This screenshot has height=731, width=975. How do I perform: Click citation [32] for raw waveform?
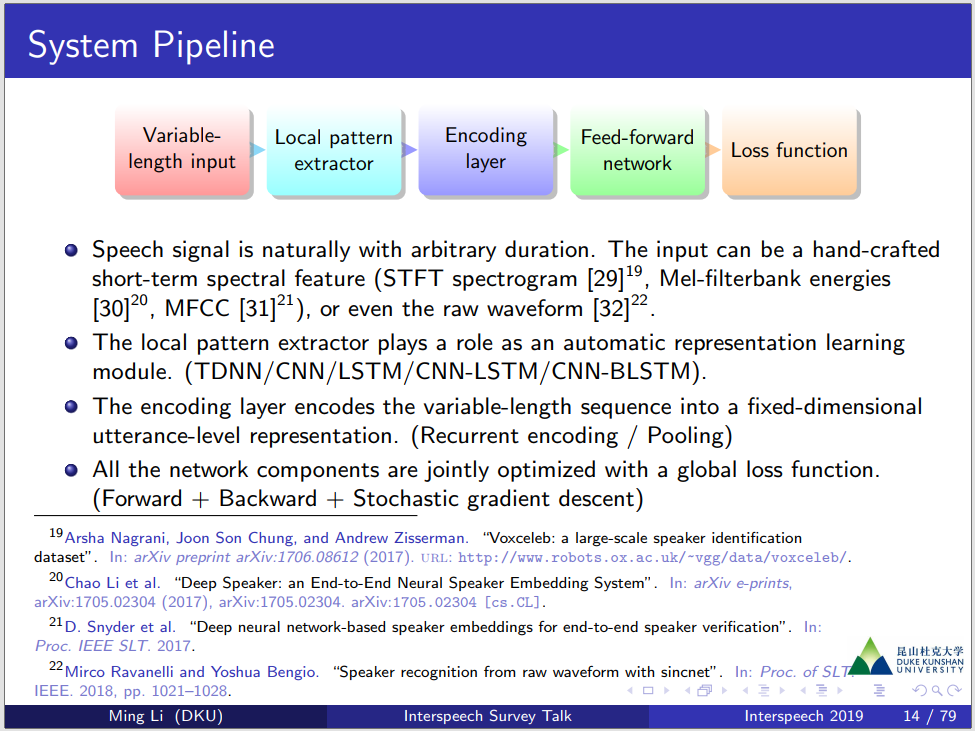611,308
